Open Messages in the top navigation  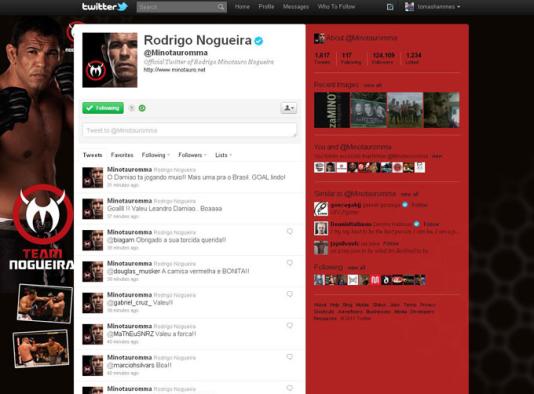click(296, 6)
